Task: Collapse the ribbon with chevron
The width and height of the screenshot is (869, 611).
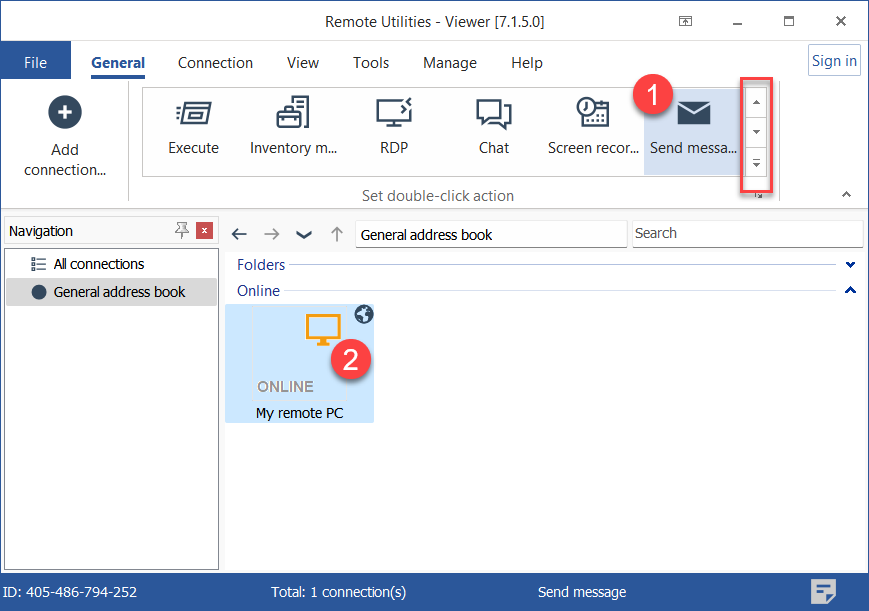Action: [x=846, y=194]
